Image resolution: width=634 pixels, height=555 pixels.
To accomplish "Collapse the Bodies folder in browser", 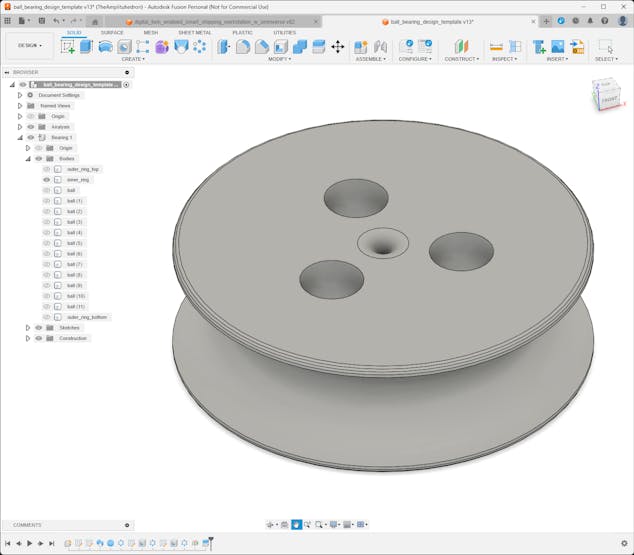I will 28,158.
